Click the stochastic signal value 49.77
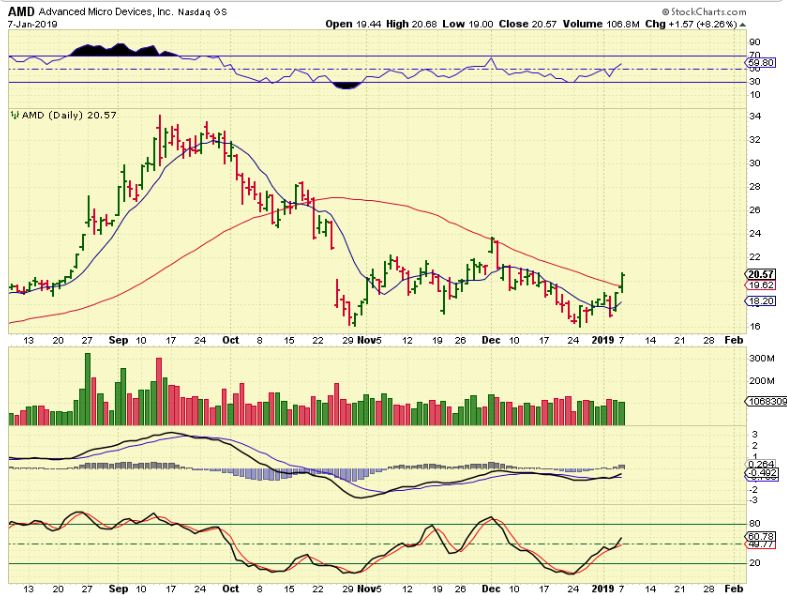This screenshot has height=595, width=787. point(761,544)
